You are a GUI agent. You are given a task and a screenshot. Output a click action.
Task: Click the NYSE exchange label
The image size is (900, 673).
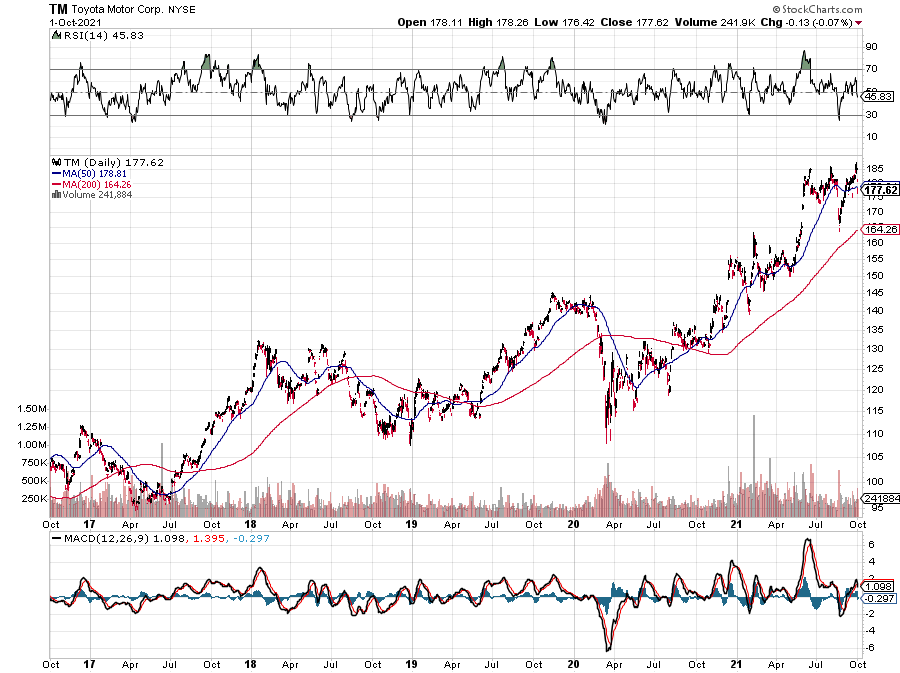(181, 10)
